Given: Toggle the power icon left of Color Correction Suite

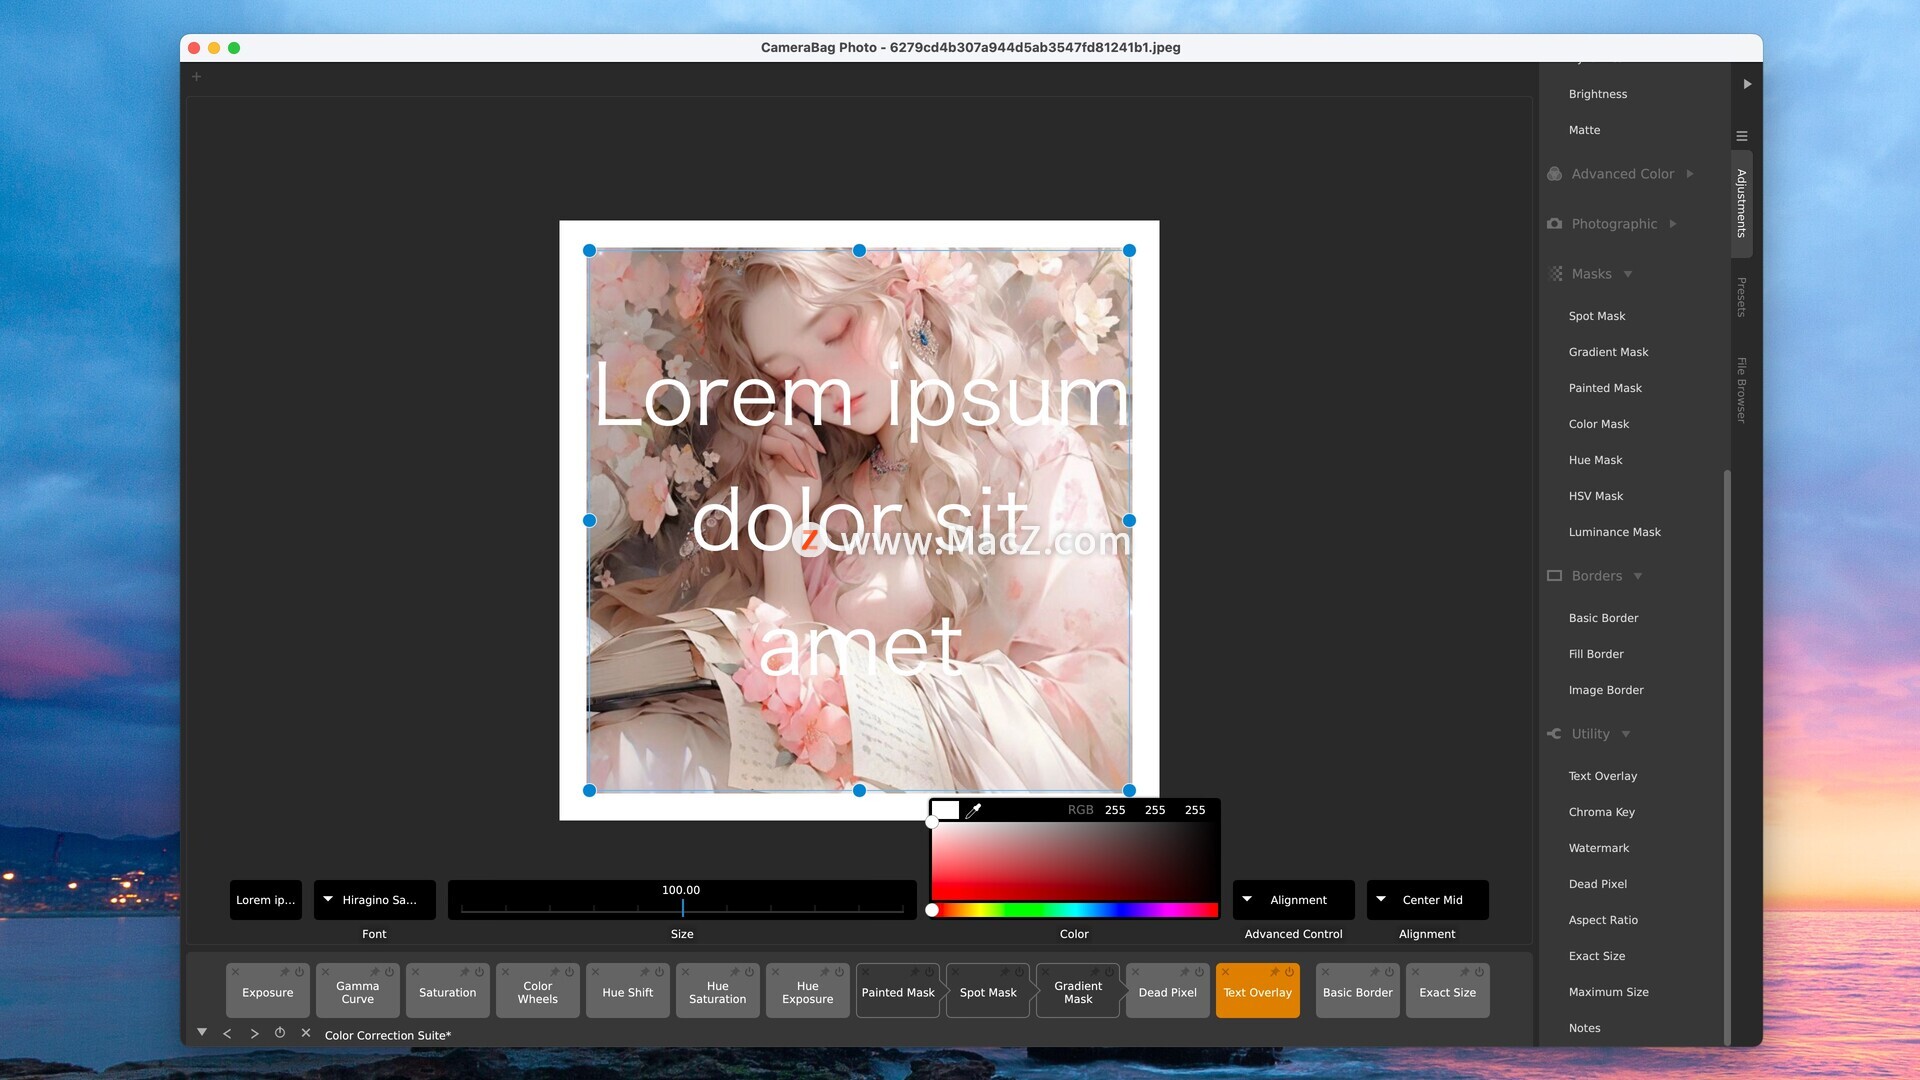Looking at the screenshot, I should [280, 1033].
